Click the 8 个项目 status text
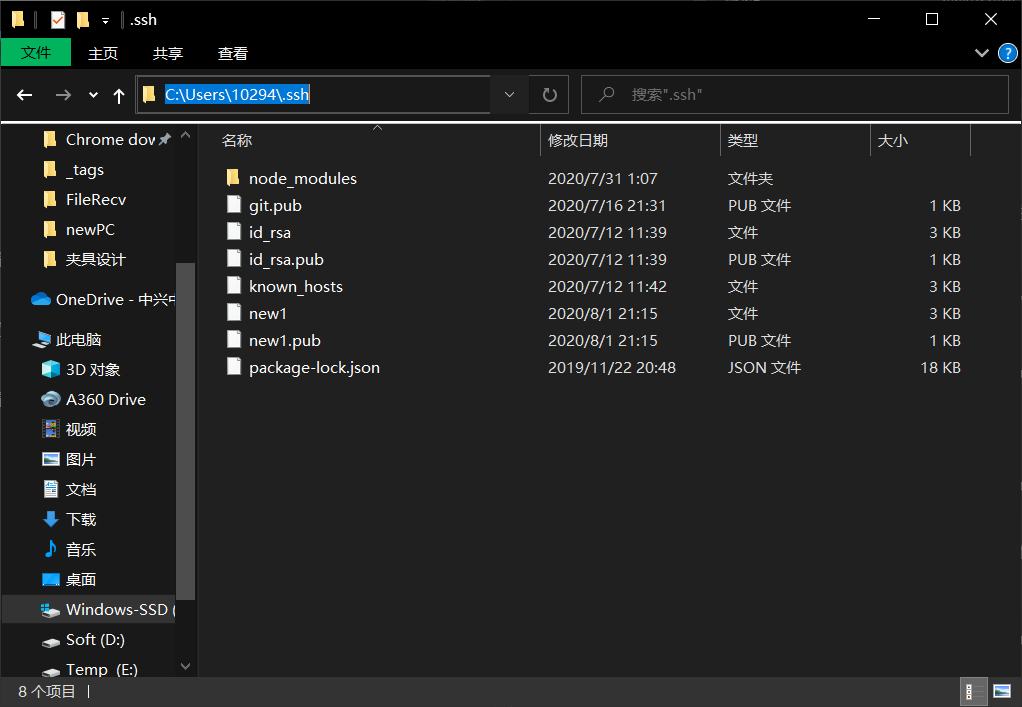The image size is (1022, 707). 47,691
